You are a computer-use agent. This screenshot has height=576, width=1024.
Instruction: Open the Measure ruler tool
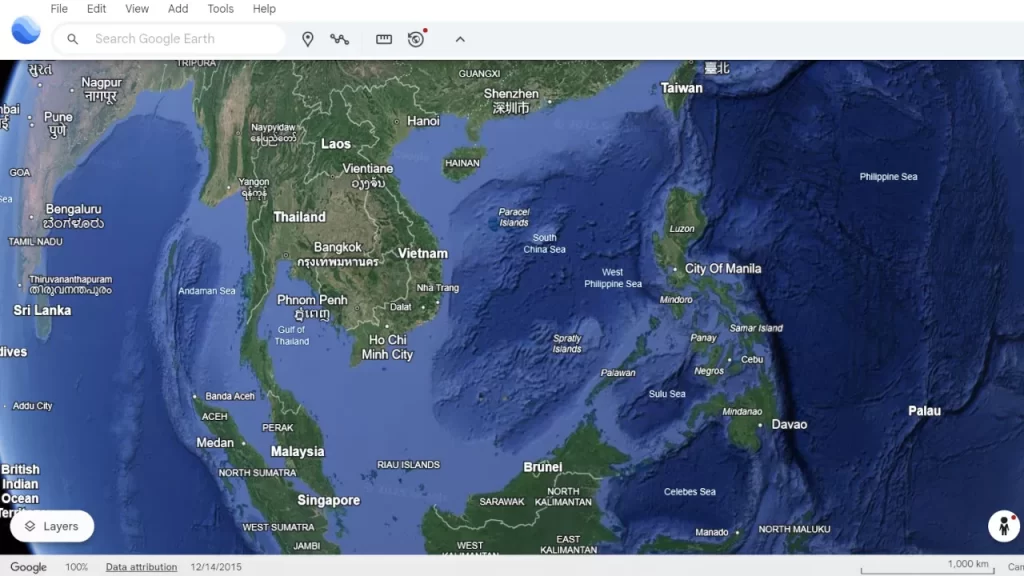tap(384, 39)
